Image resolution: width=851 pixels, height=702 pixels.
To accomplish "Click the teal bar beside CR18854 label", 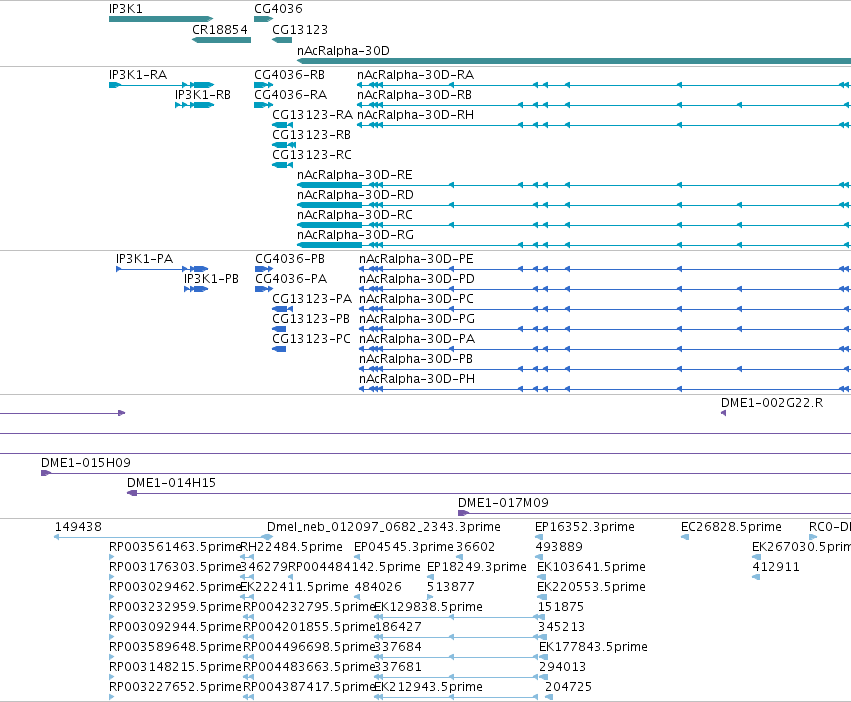I will coord(221,40).
